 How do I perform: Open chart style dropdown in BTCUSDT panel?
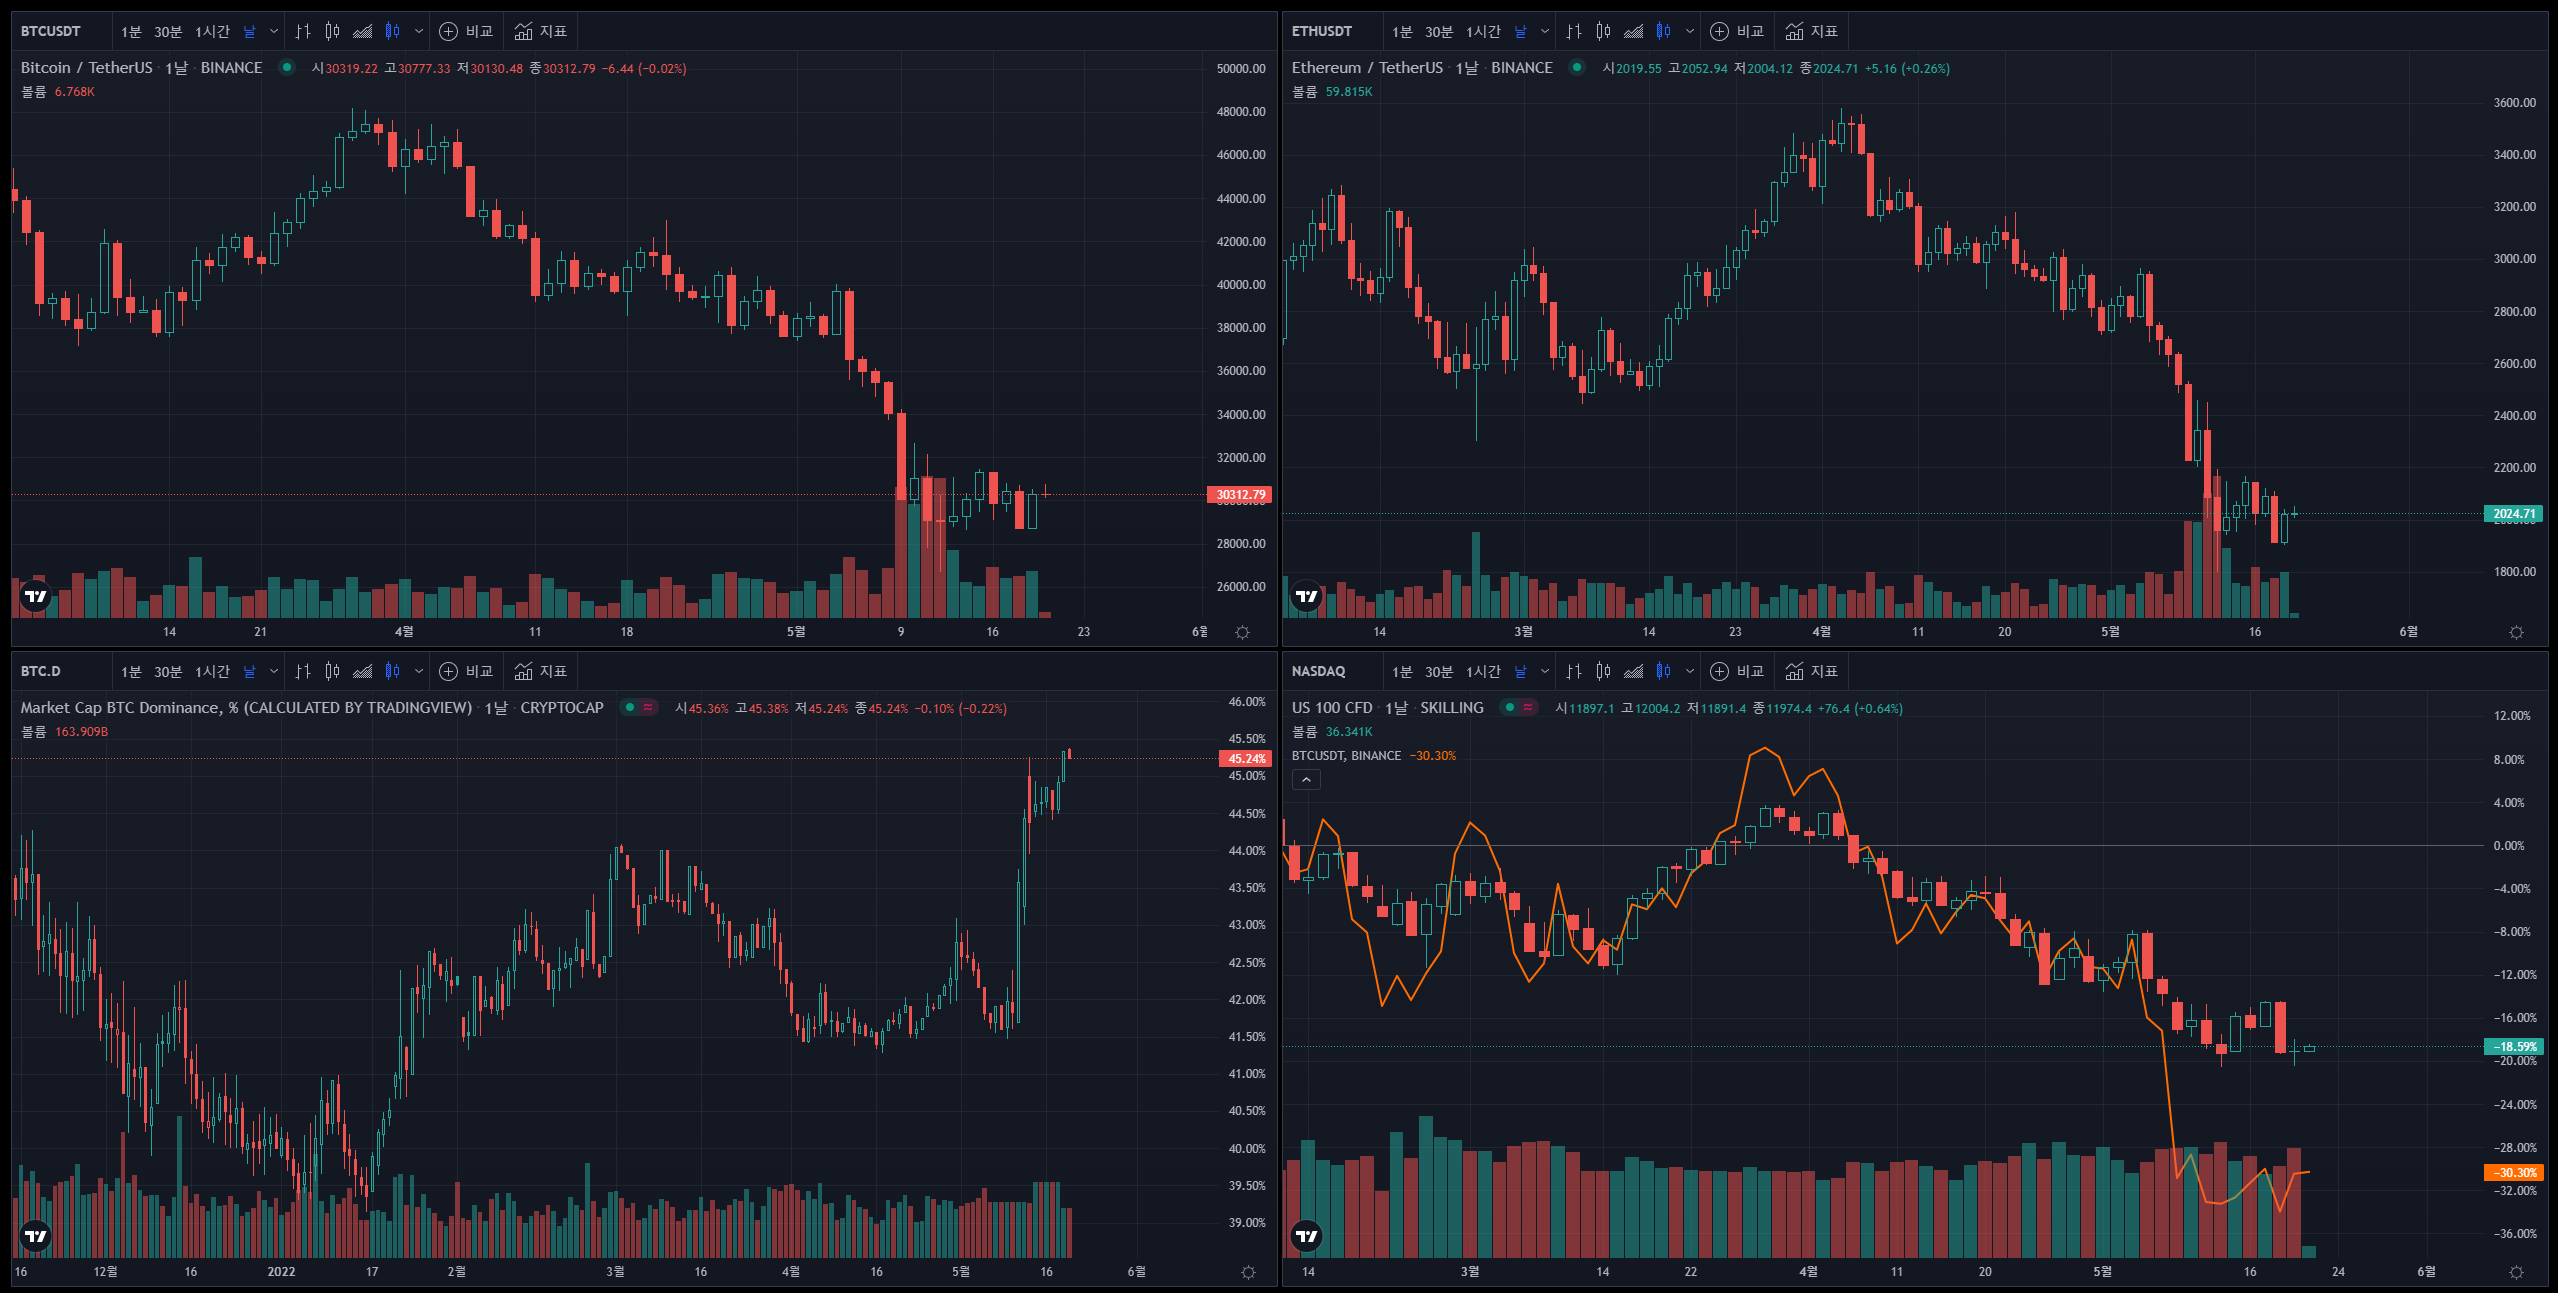click(419, 31)
